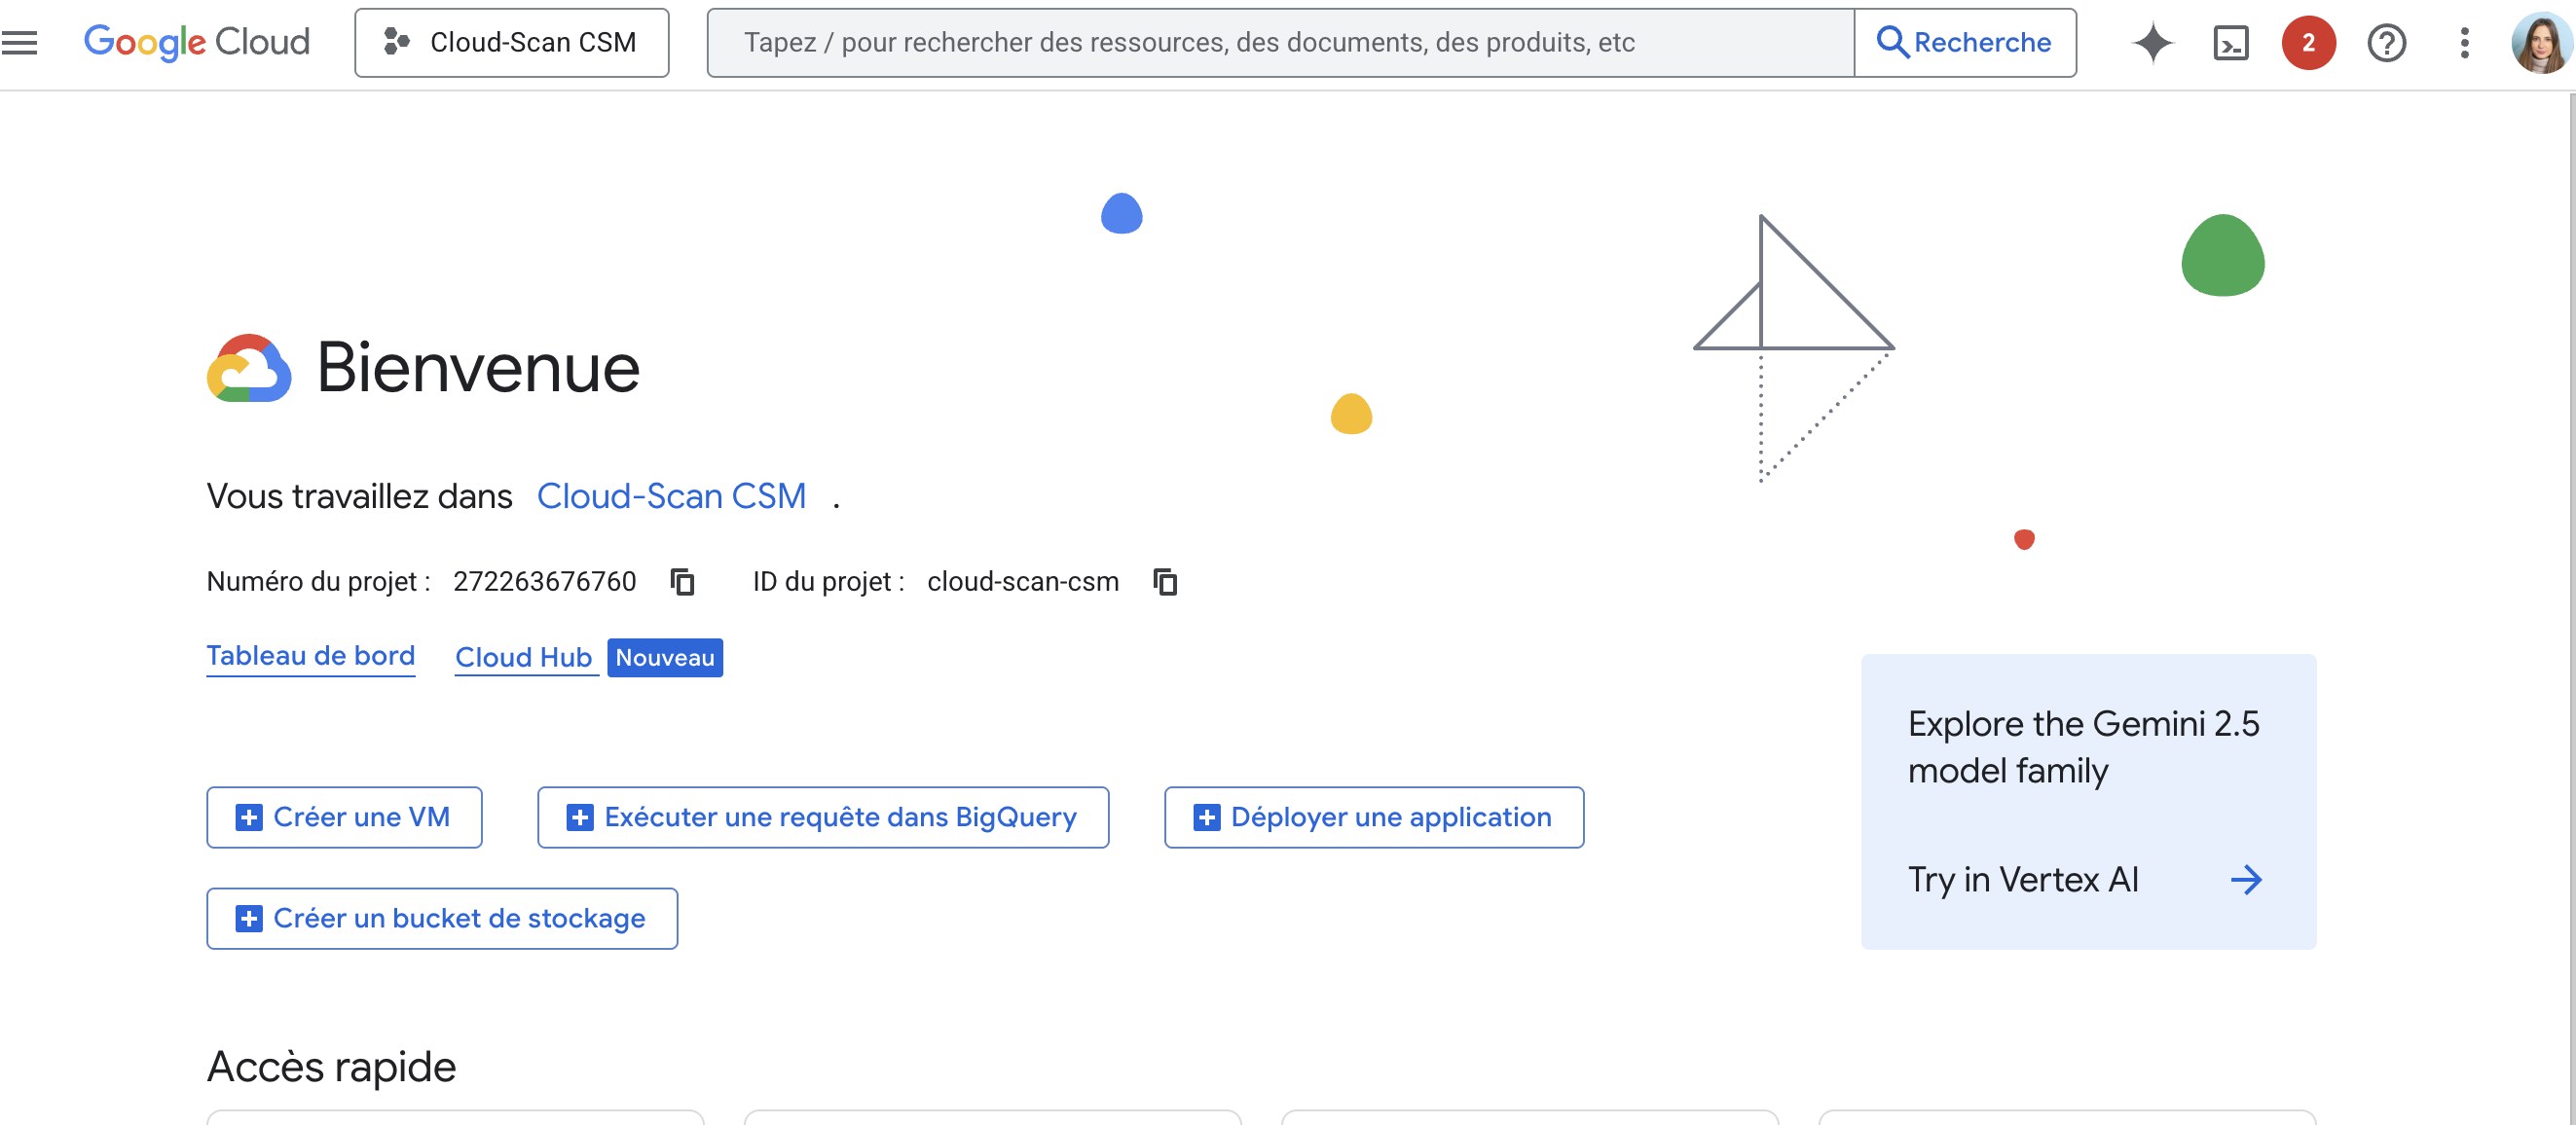2576x1125 pixels.
Task: Open the three-dot settings menu
Action: (2464, 42)
